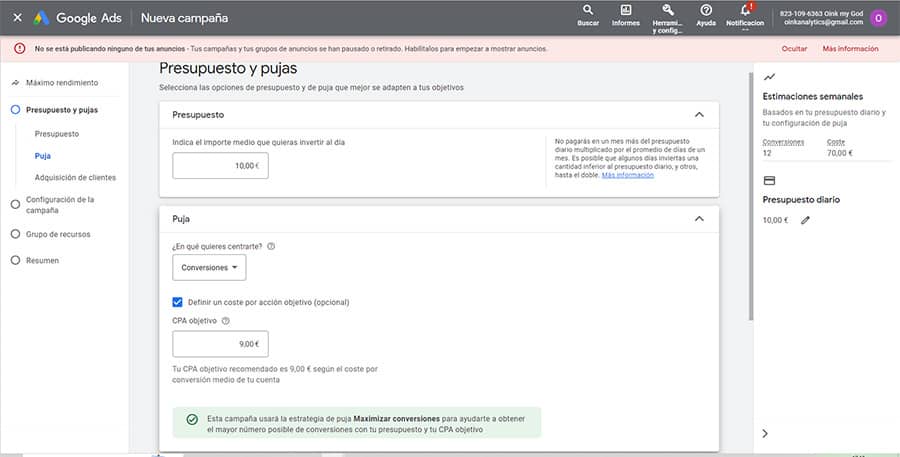Click the Presupuesto y pujas heading
The height and width of the screenshot is (457, 900).
[228, 68]
